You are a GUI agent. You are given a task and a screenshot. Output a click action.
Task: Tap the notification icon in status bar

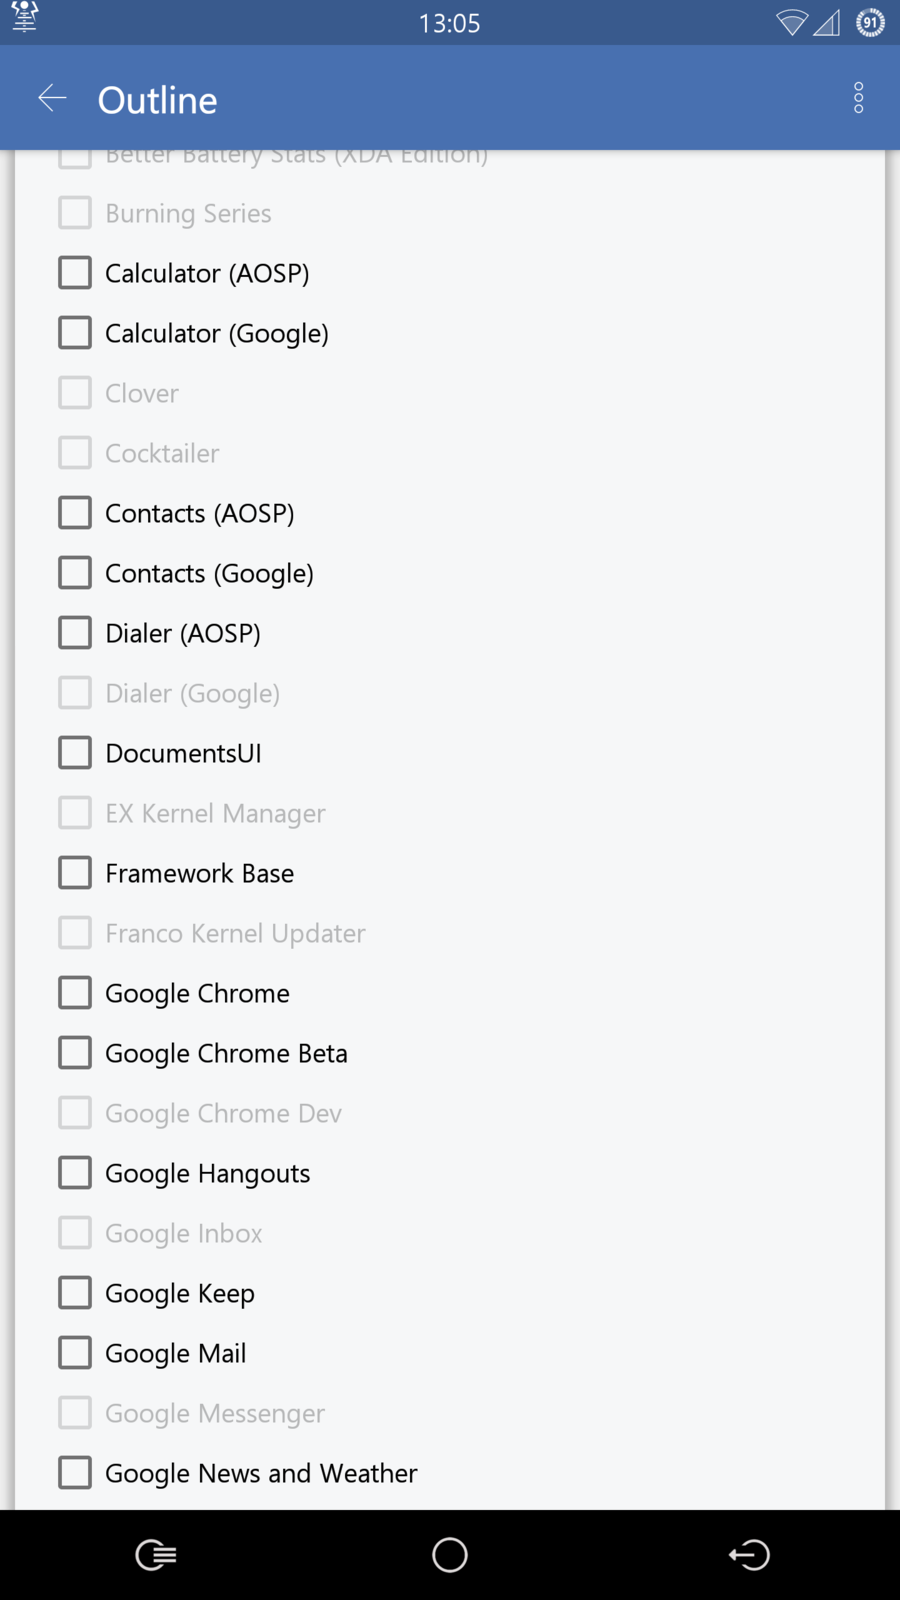pos(25,17)
